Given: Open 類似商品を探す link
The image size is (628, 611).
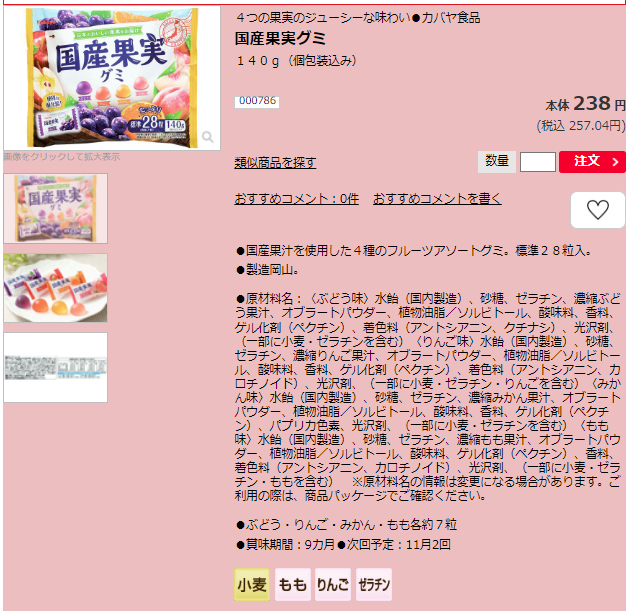Looking at the screenshot, I should pos(275,163).
